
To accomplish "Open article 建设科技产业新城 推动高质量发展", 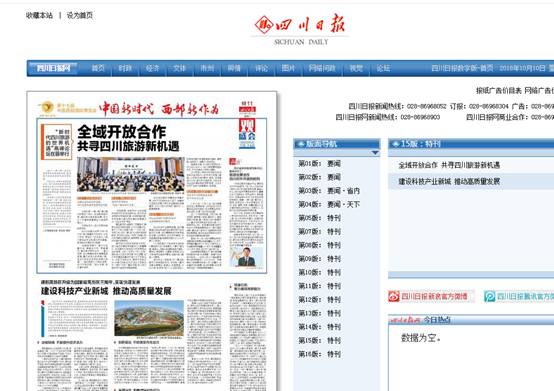I will [x=449, y=182].
